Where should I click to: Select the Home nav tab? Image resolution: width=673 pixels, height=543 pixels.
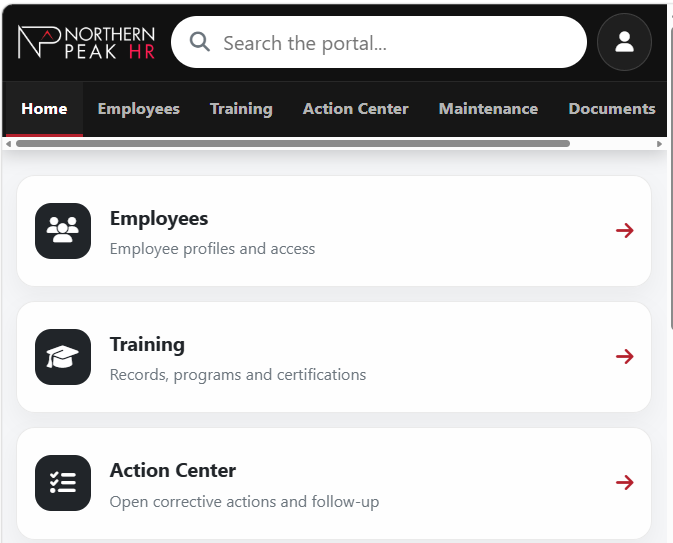[x=44, y=109]
